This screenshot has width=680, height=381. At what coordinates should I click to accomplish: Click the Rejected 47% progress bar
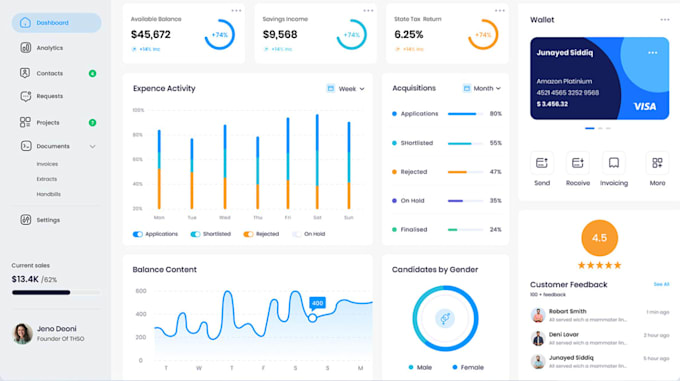coord(465,172)
